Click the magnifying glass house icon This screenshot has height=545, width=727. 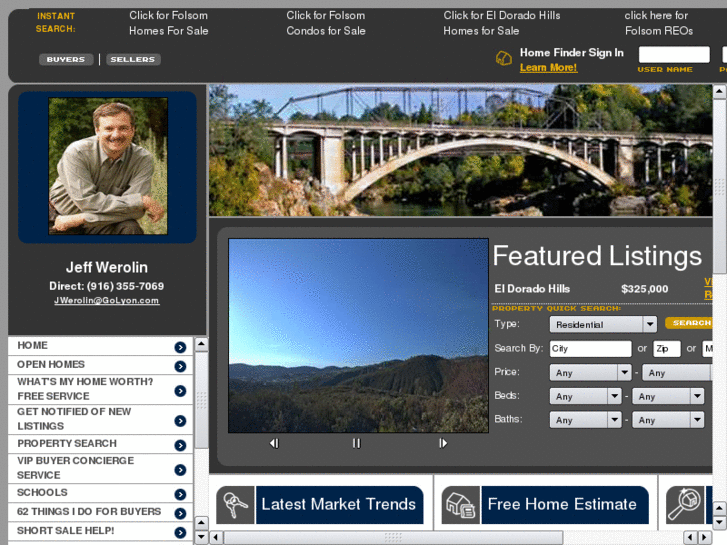click(x=685, y=505)
